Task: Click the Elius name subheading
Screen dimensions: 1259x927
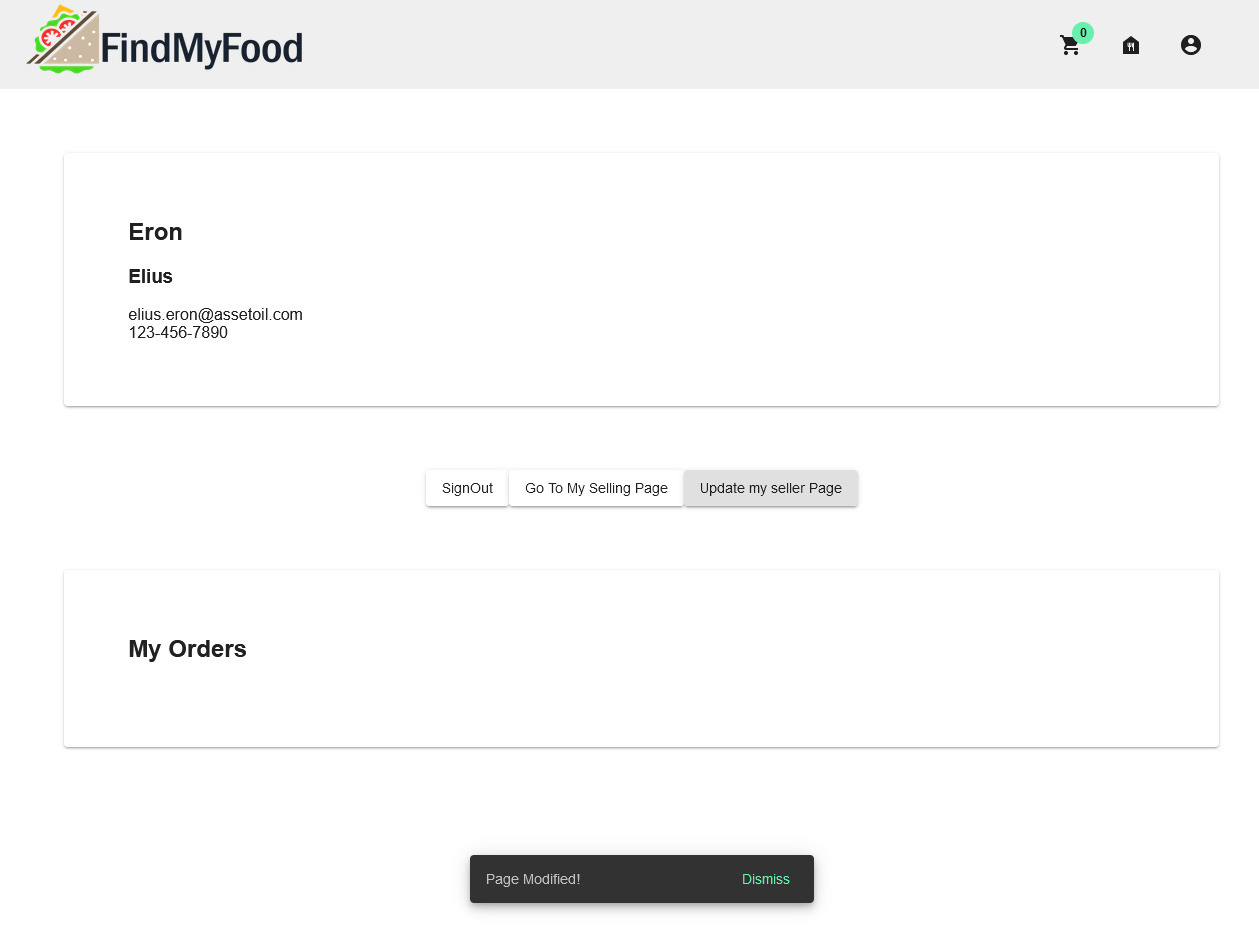Action: tap(151, 276)
